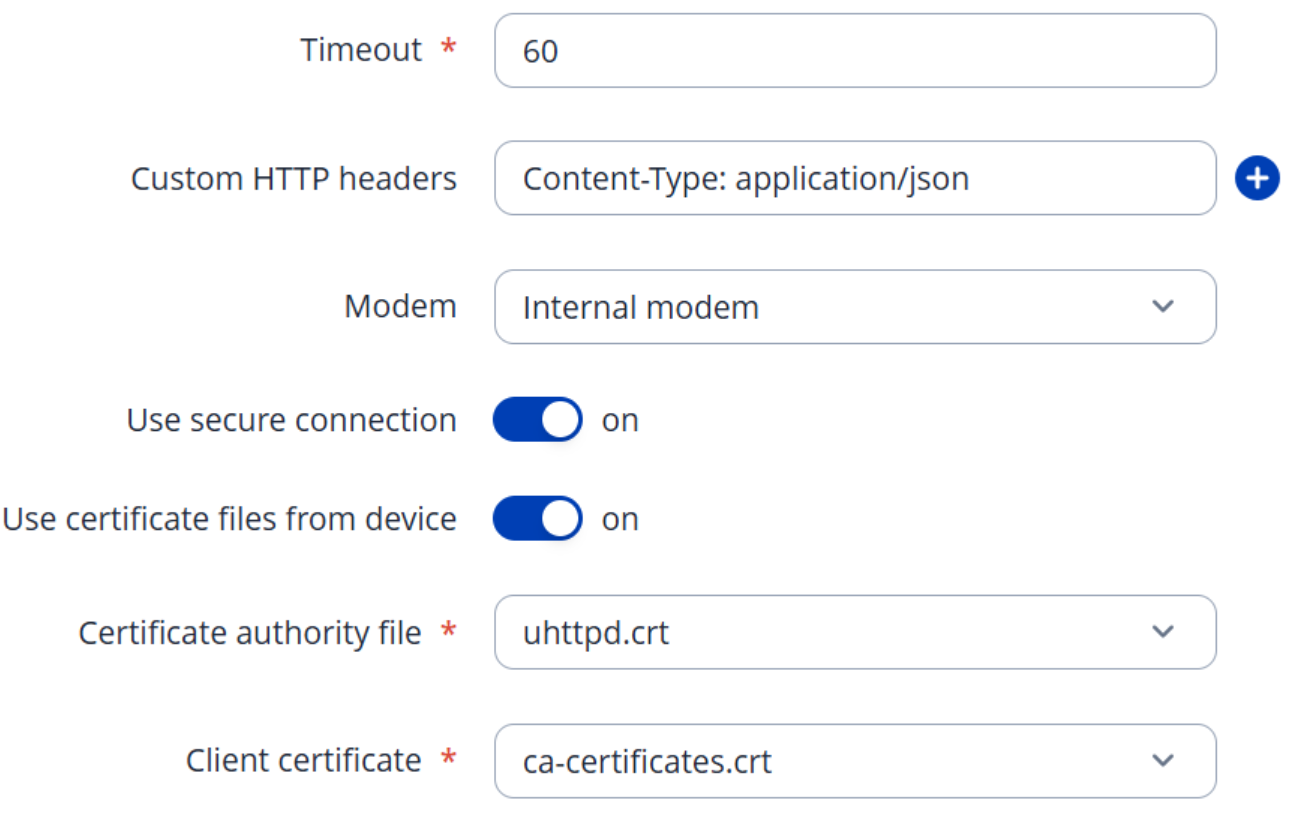Click the Client certificate label

coord(303,761)
